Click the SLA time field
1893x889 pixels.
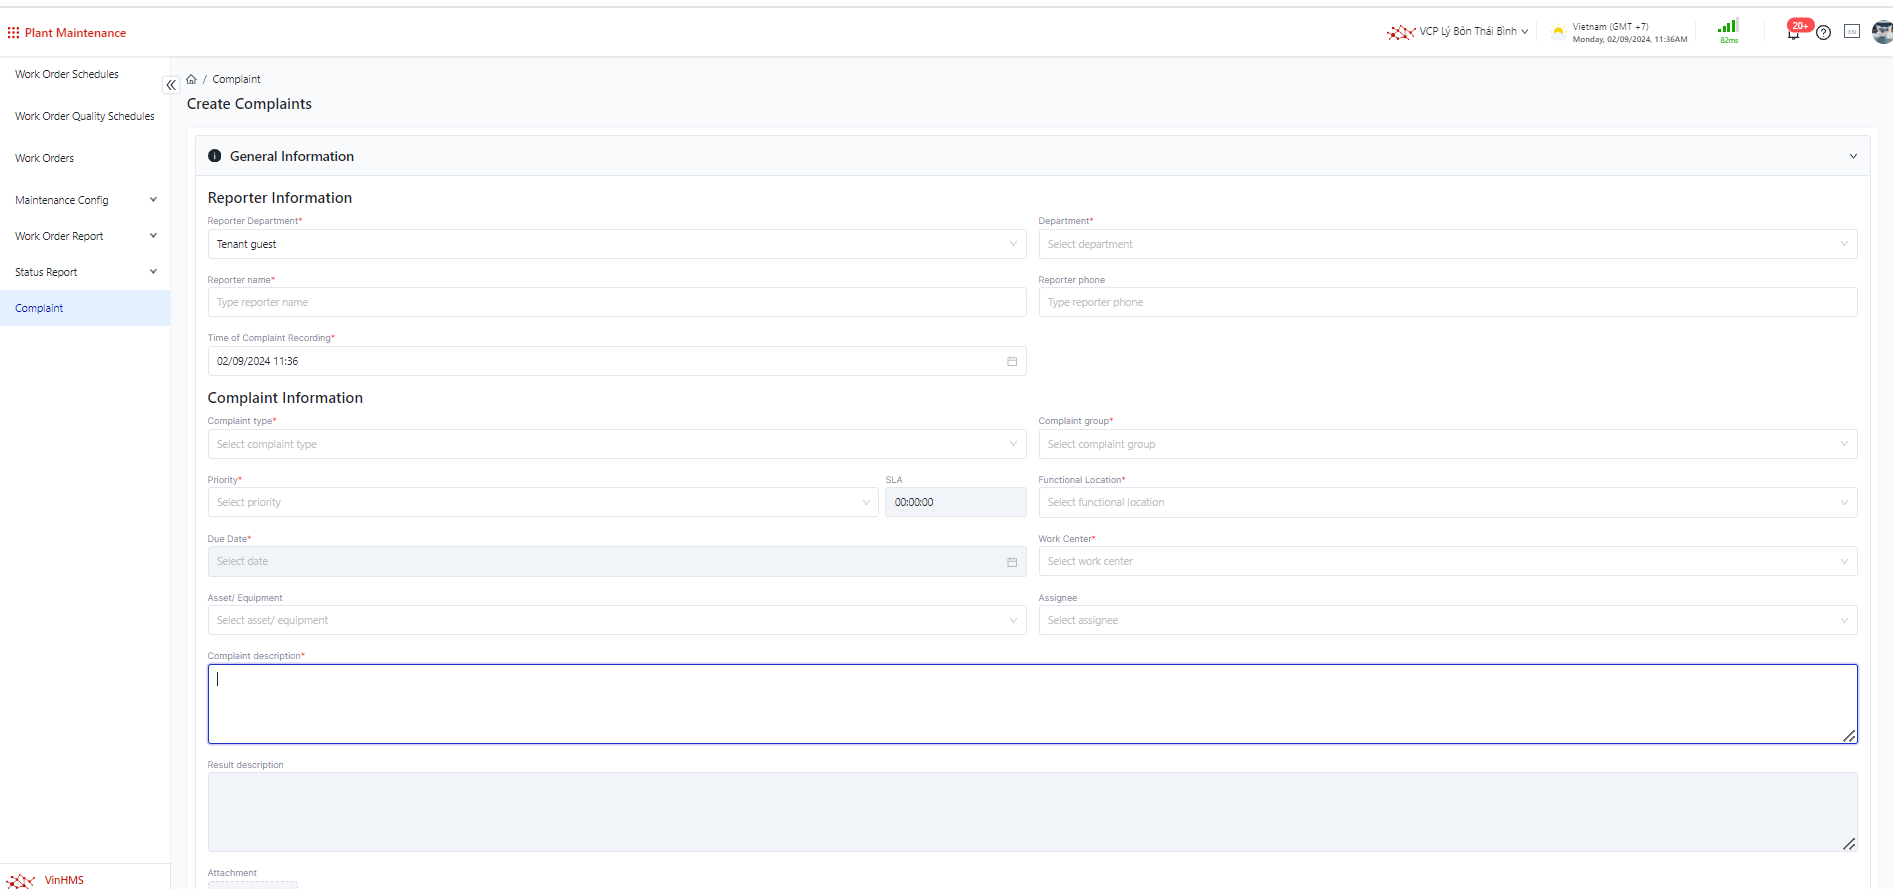click(x=956, y=502)
